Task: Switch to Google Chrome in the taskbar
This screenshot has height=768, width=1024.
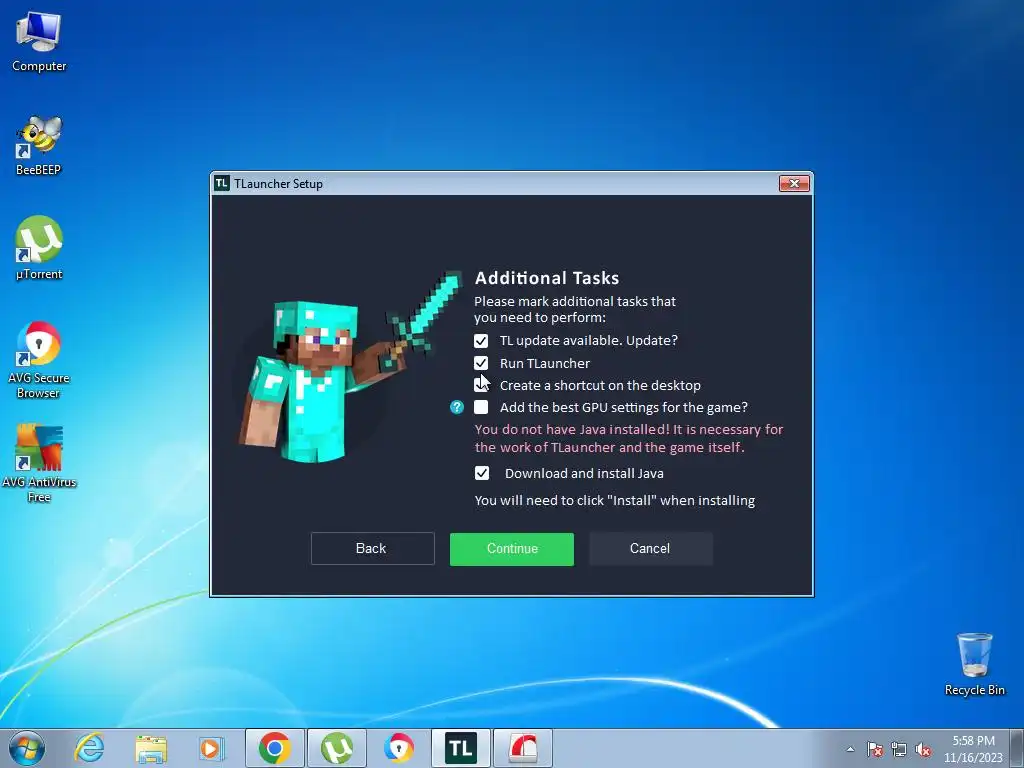Action: pyautogui.click(x=275, y=748)
